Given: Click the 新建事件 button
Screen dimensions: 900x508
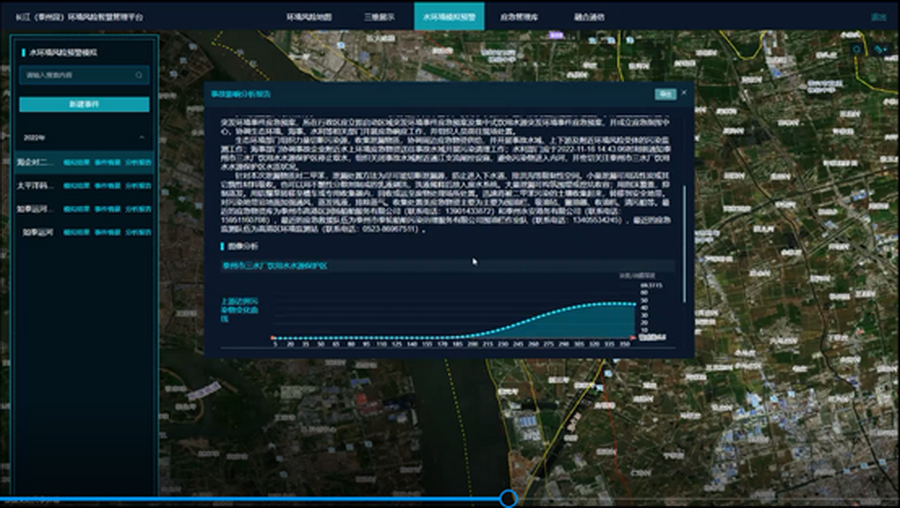Looking at the screenshot, I should point(84,104).
